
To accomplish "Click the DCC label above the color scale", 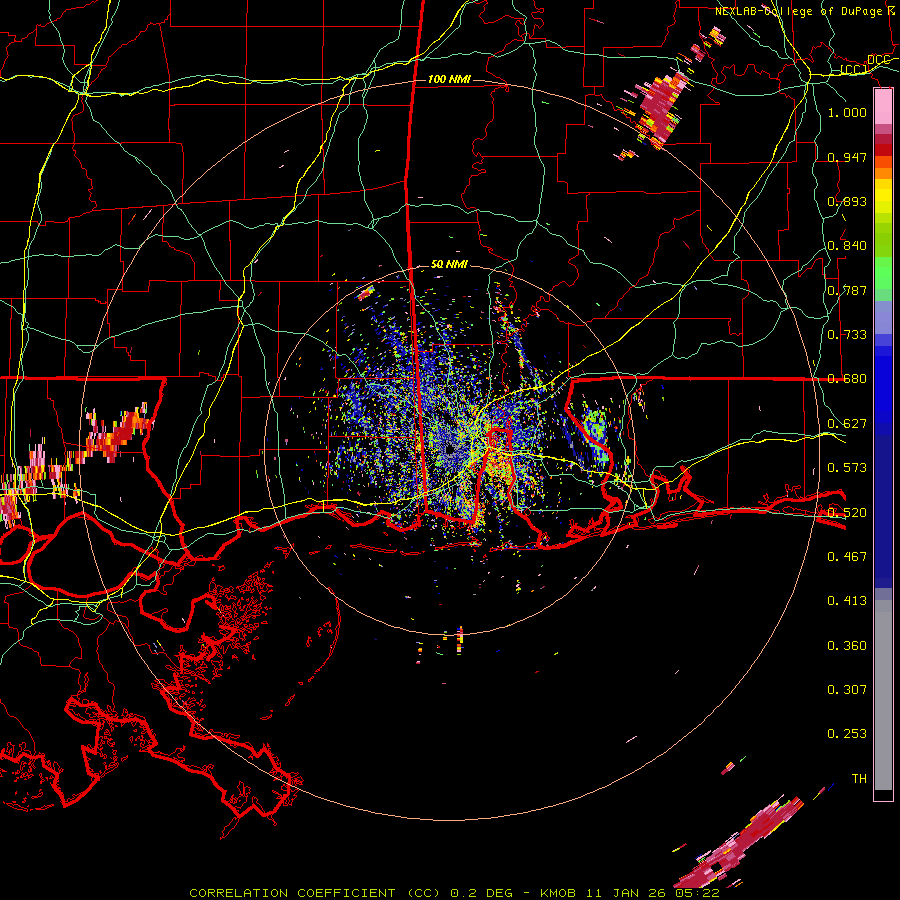I will [878, 60].
